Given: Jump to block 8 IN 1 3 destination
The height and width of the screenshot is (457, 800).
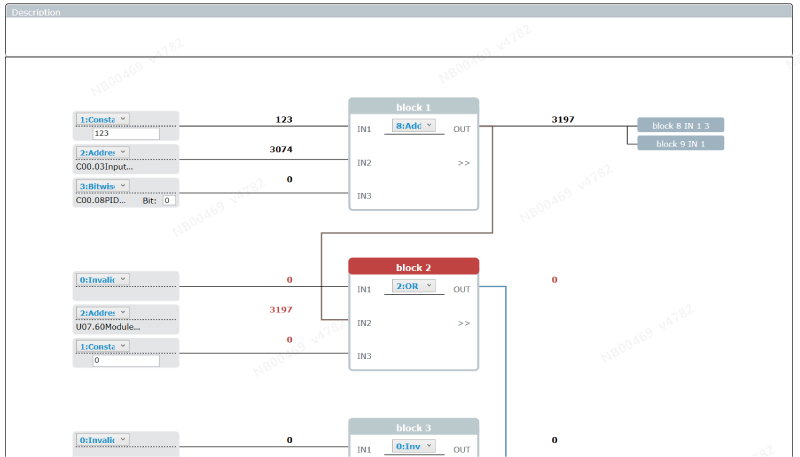Looking at the screenshot, I should [680, 125].
